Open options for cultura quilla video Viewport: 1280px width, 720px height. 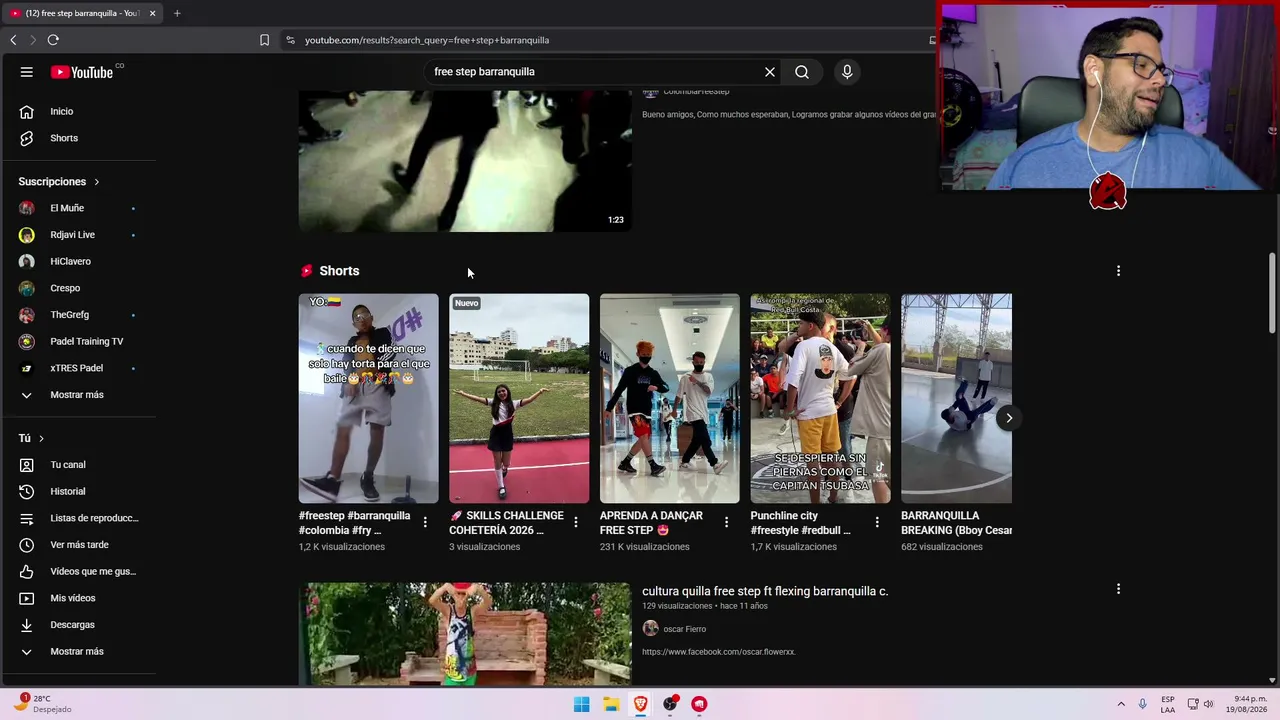1118,590
